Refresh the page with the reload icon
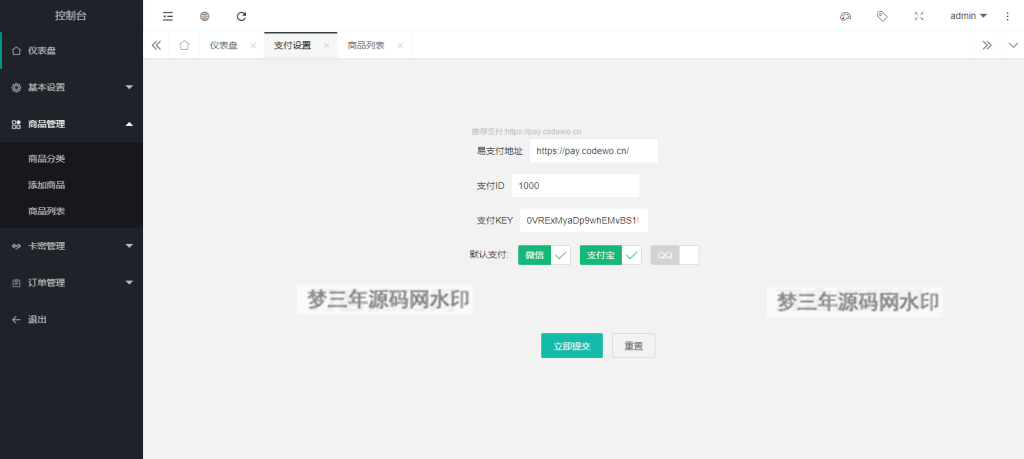The image size is (1024, 459). tap(241, 16)
